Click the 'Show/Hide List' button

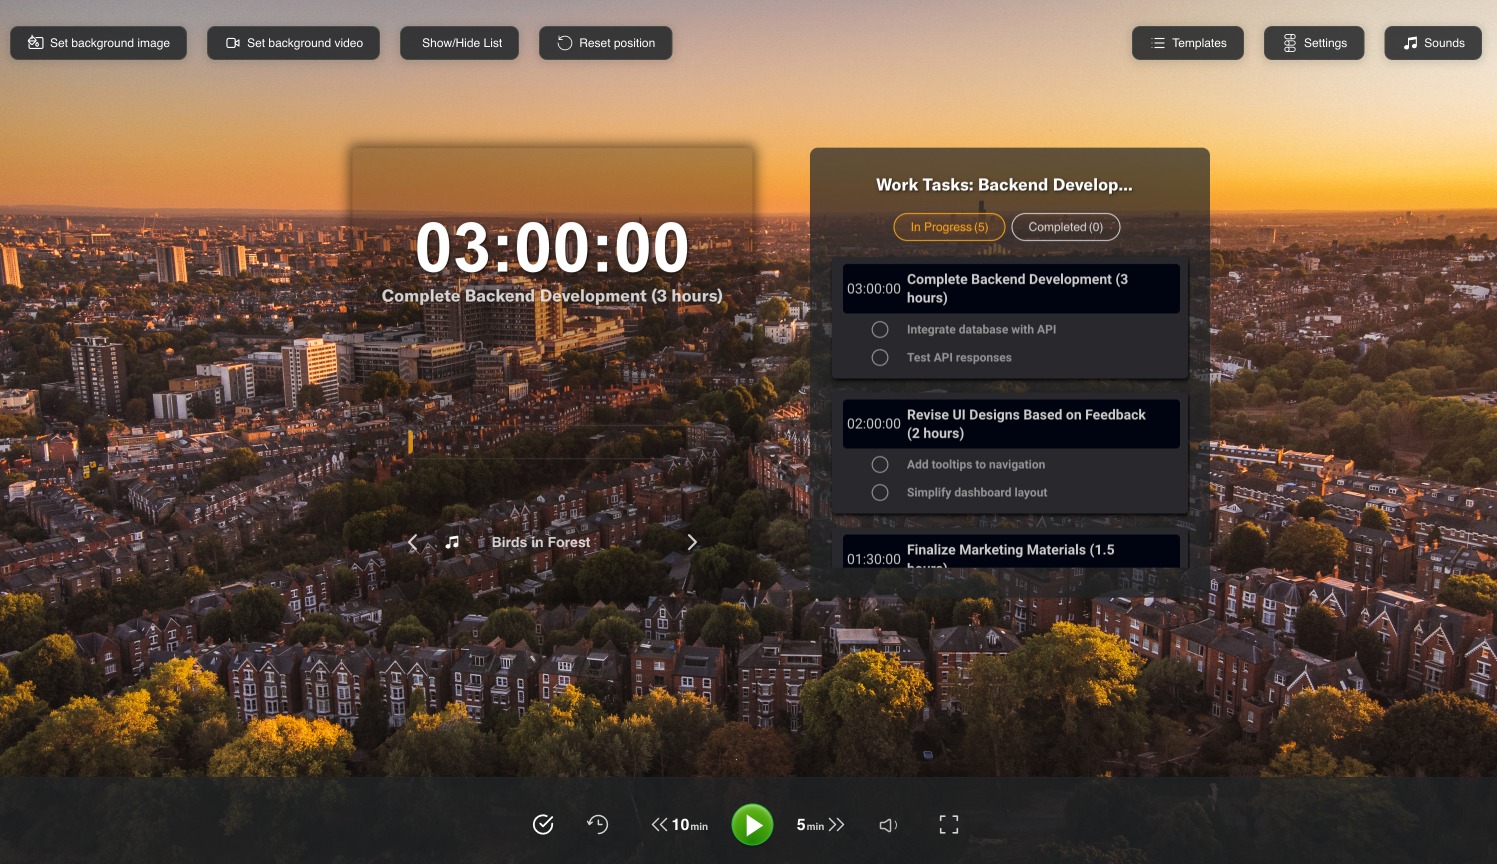click(459, 43)
